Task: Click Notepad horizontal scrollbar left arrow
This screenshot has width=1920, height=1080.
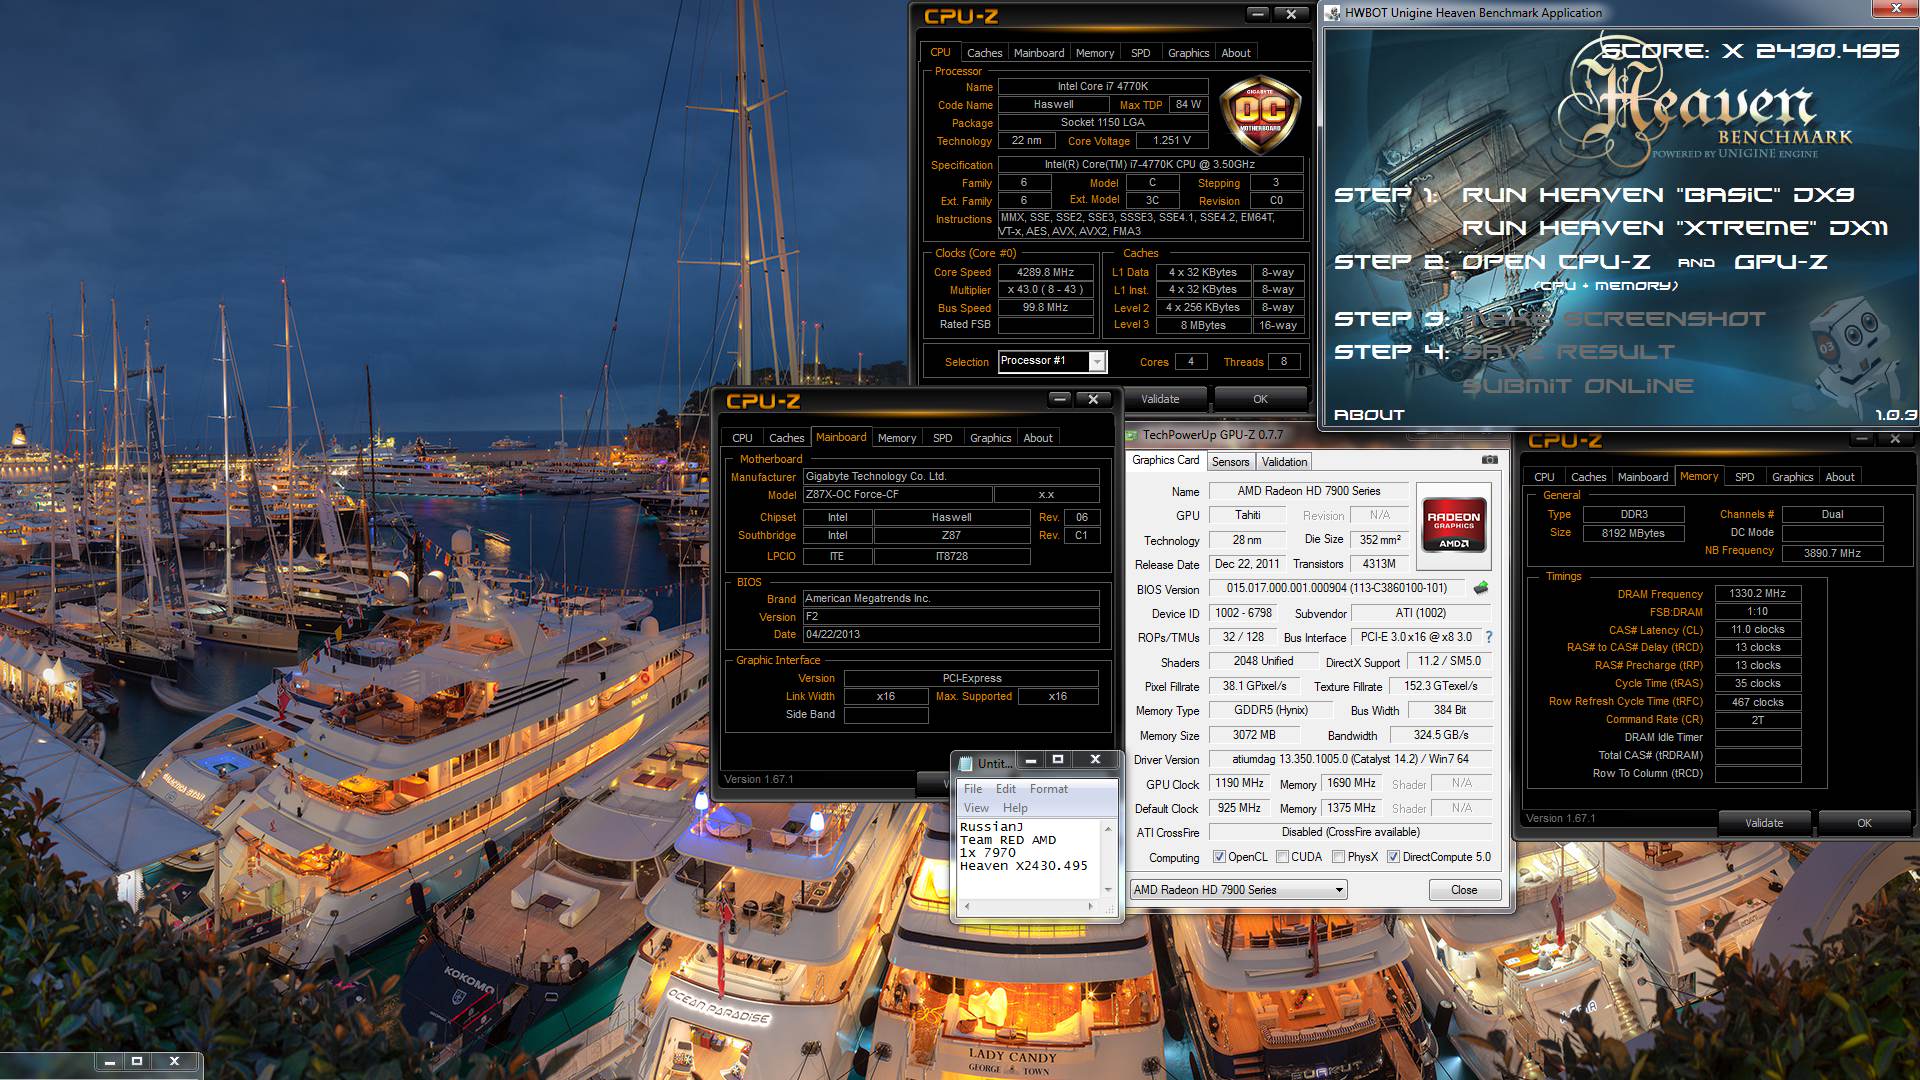Action: click(x=966, y=906)
